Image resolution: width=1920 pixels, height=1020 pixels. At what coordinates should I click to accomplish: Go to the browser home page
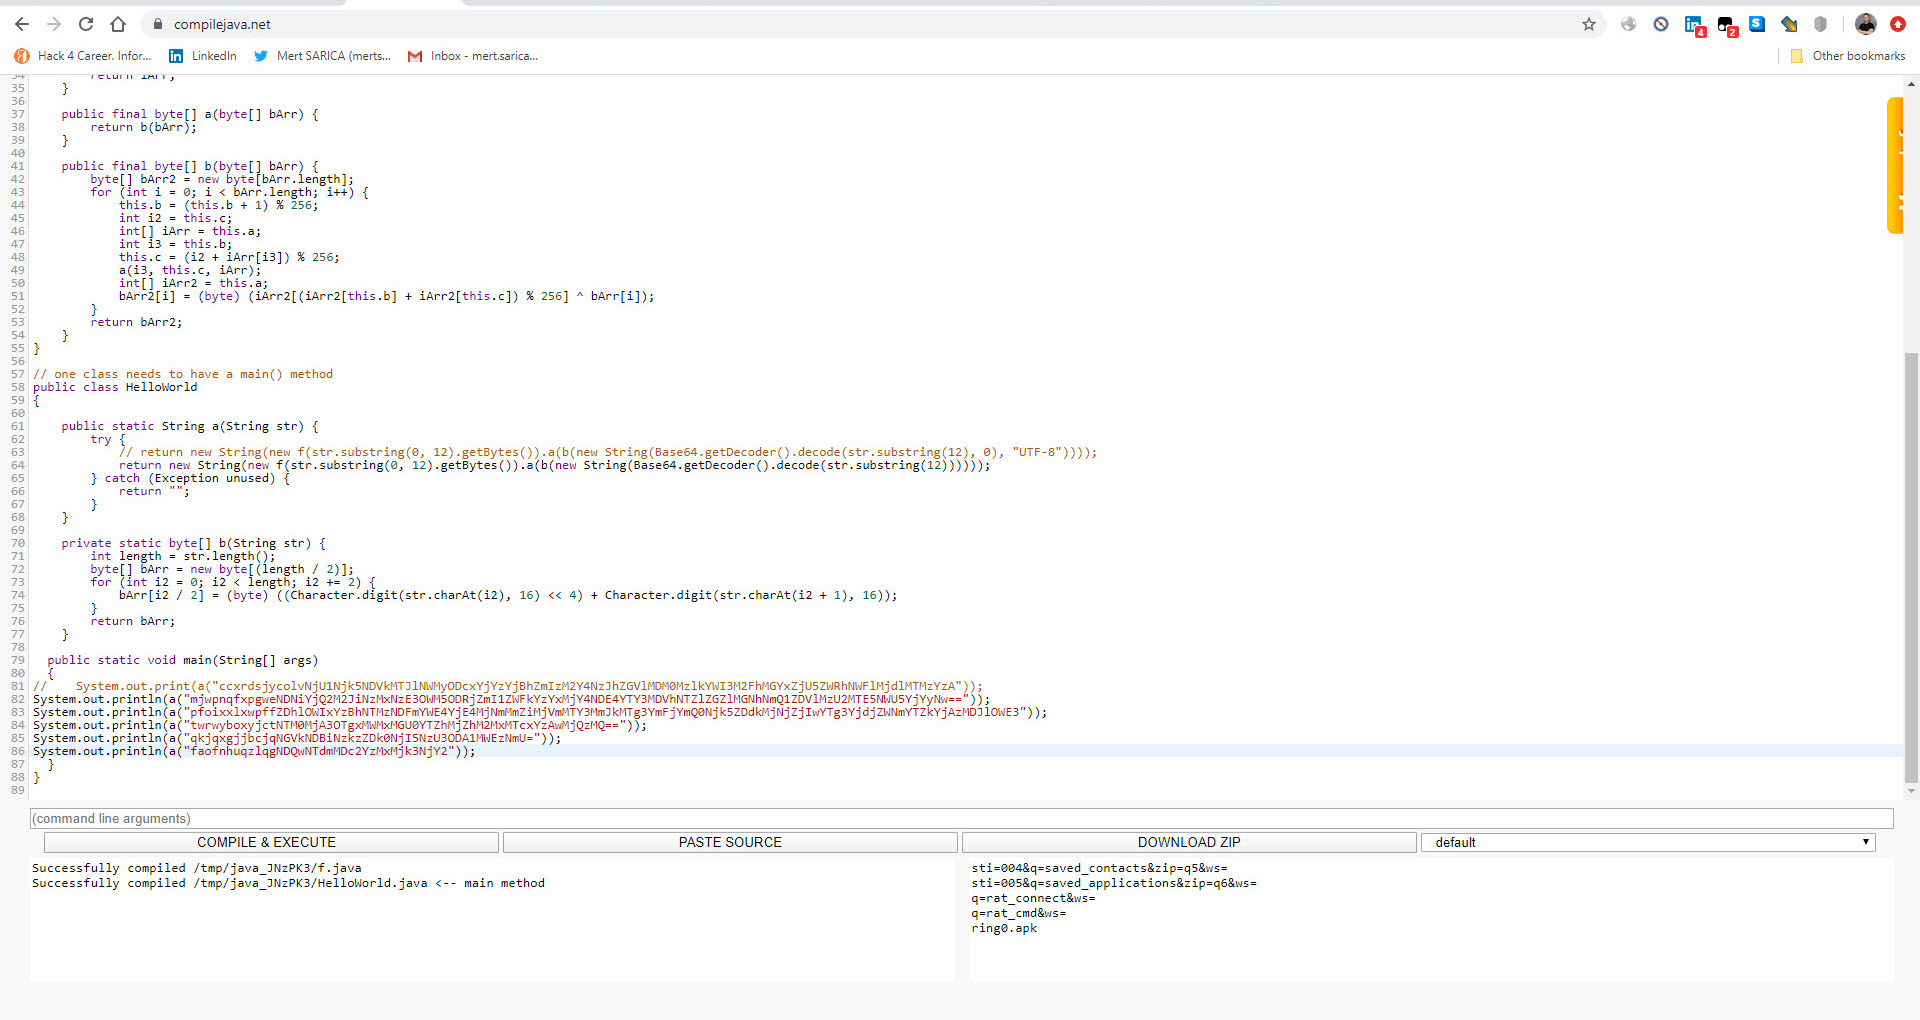click(118, 24)
